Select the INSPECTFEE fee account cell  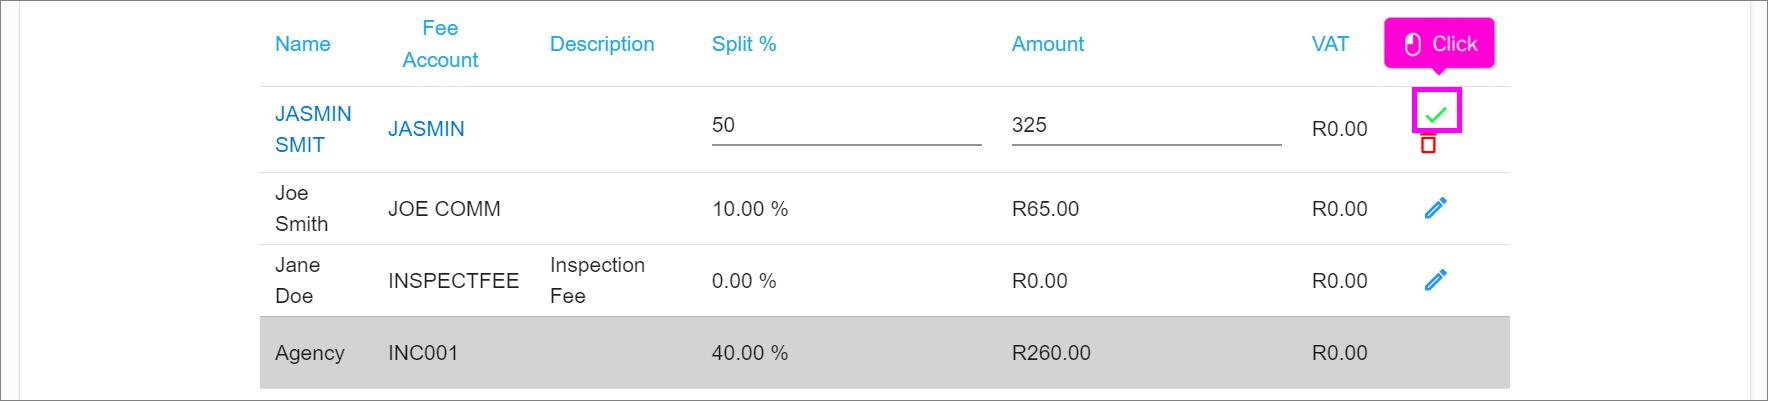(x=453, y=281)
